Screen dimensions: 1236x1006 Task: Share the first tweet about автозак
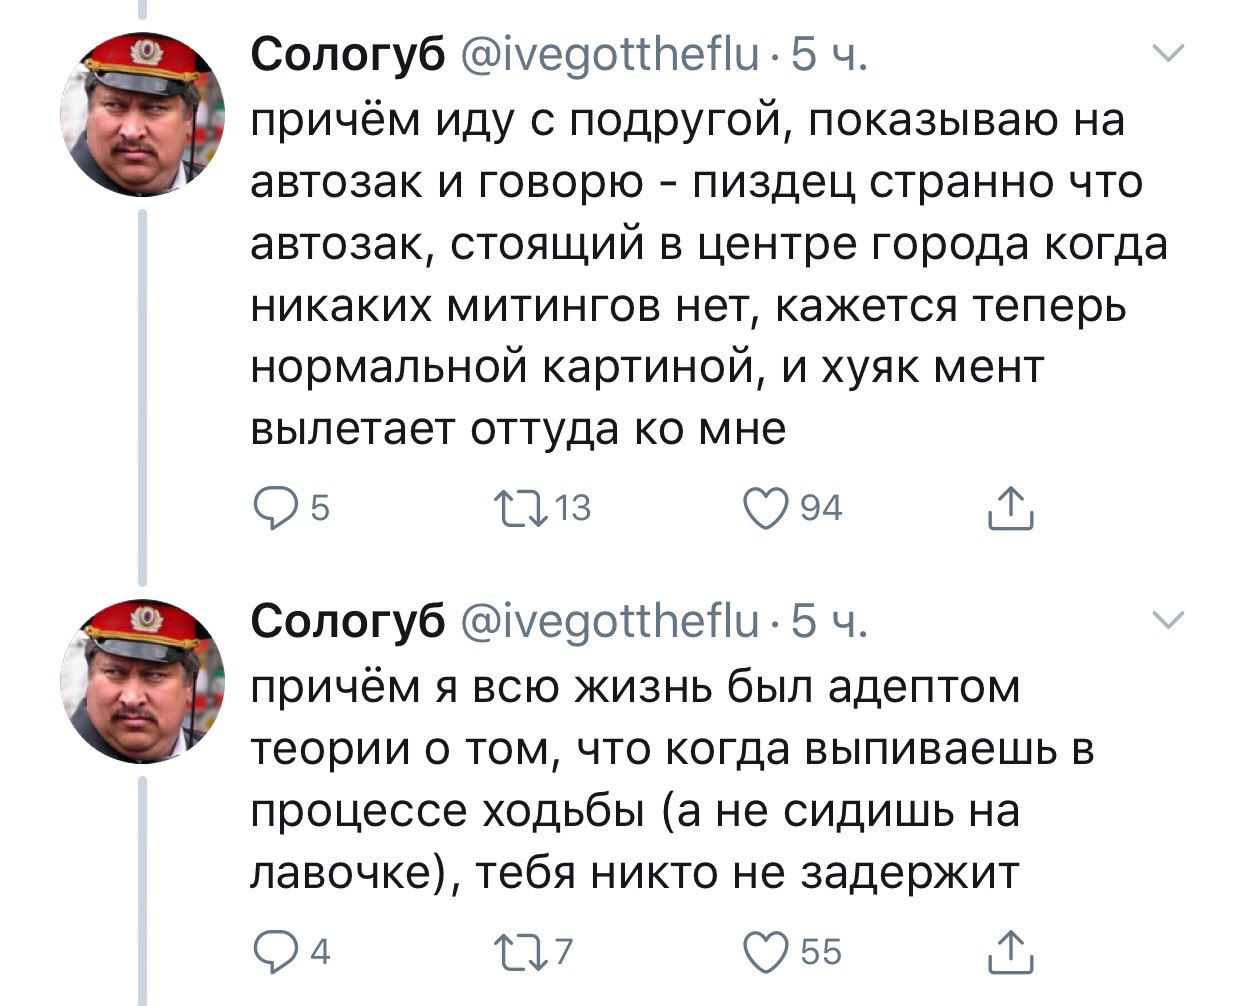pyautogui.click(x=1011, y=509)
